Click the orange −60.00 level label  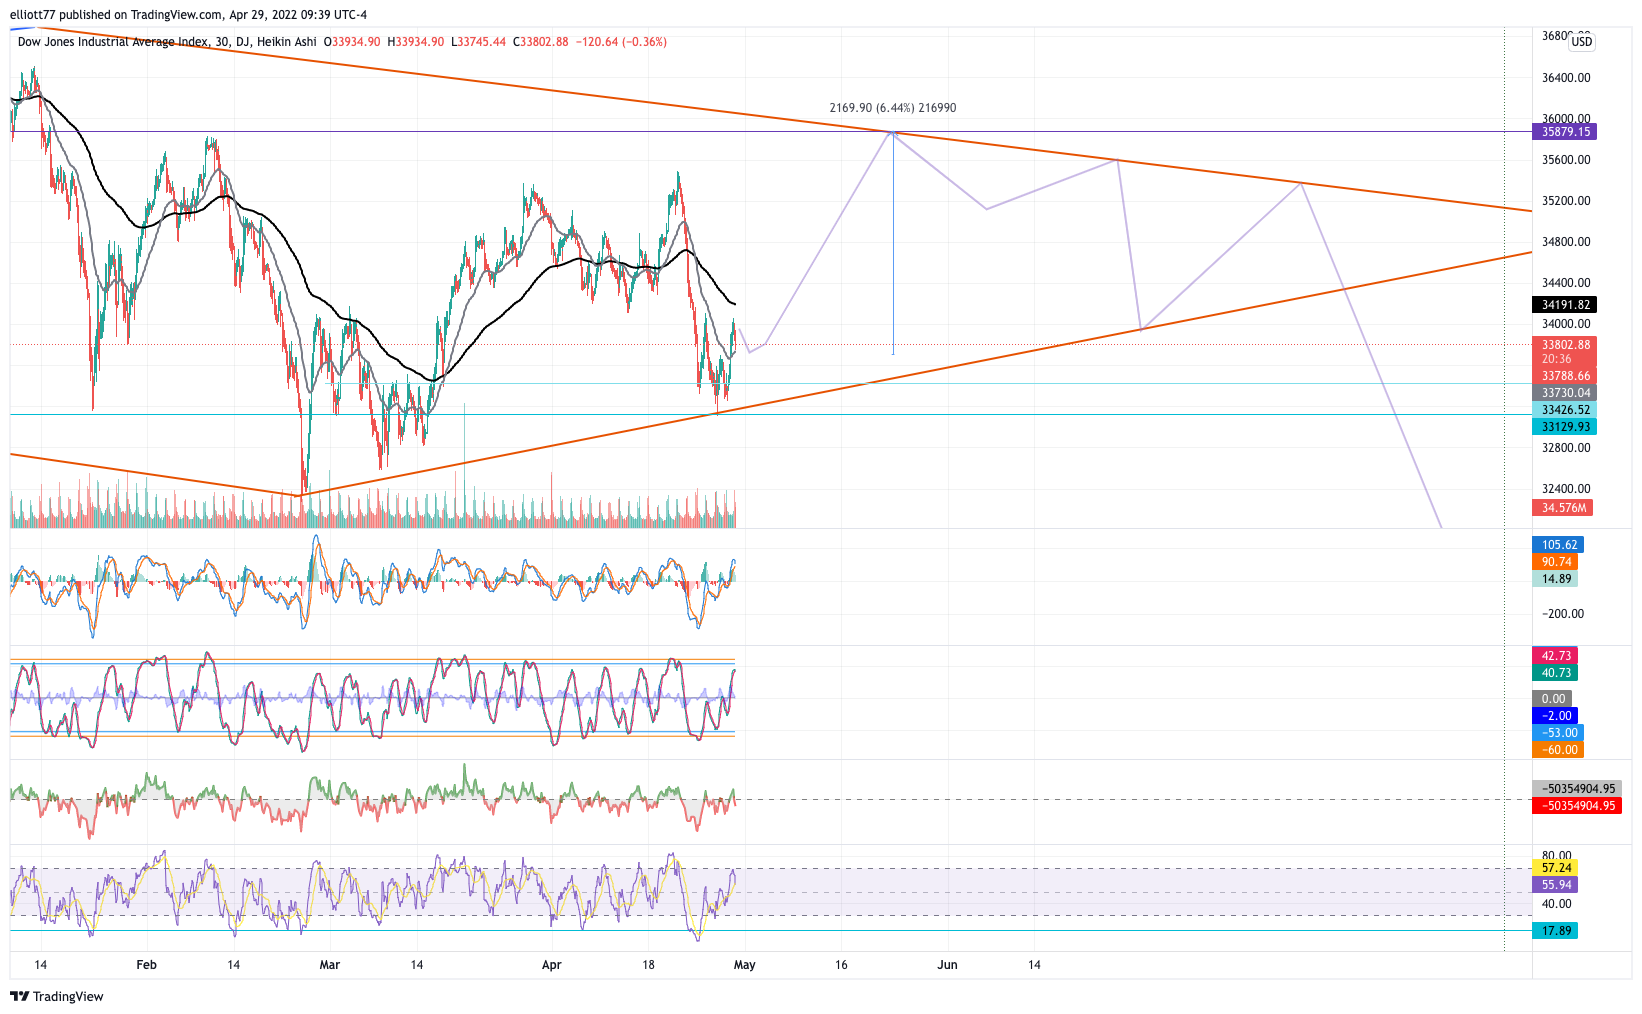coord(1558,750)
